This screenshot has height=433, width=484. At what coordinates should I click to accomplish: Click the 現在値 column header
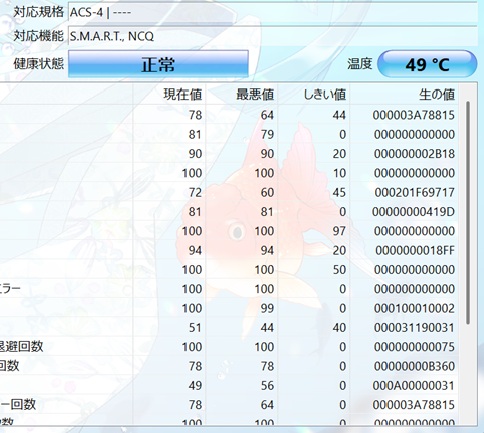(182, 94)
